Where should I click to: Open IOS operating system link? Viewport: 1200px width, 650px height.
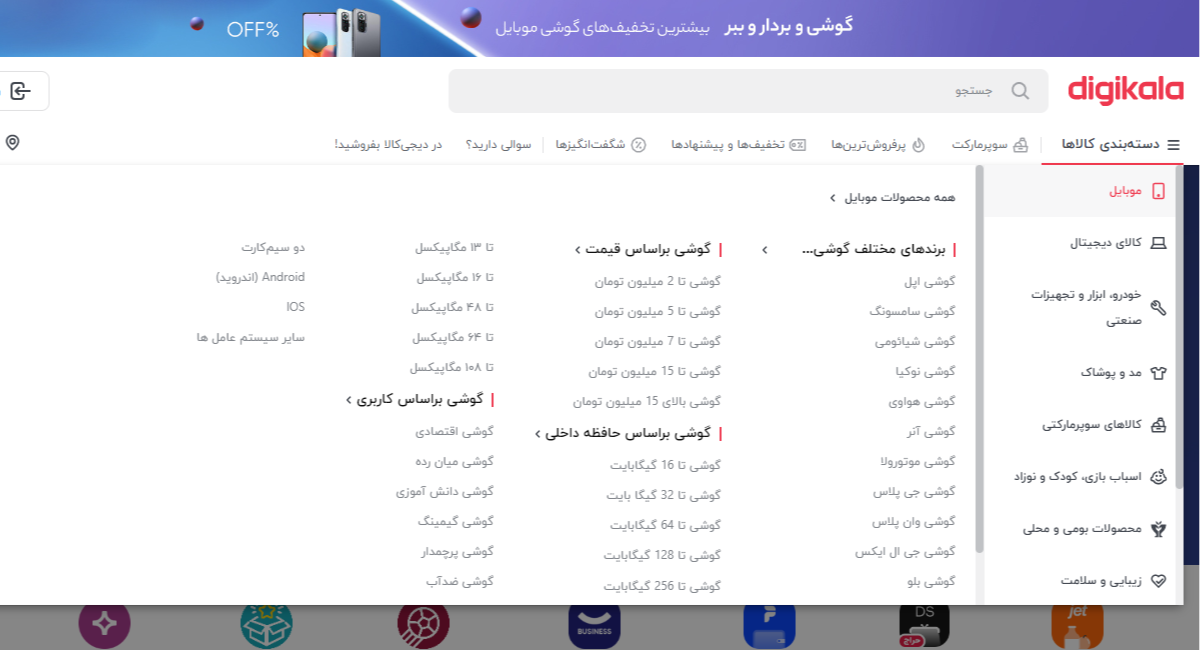click(x=295, y=307)
